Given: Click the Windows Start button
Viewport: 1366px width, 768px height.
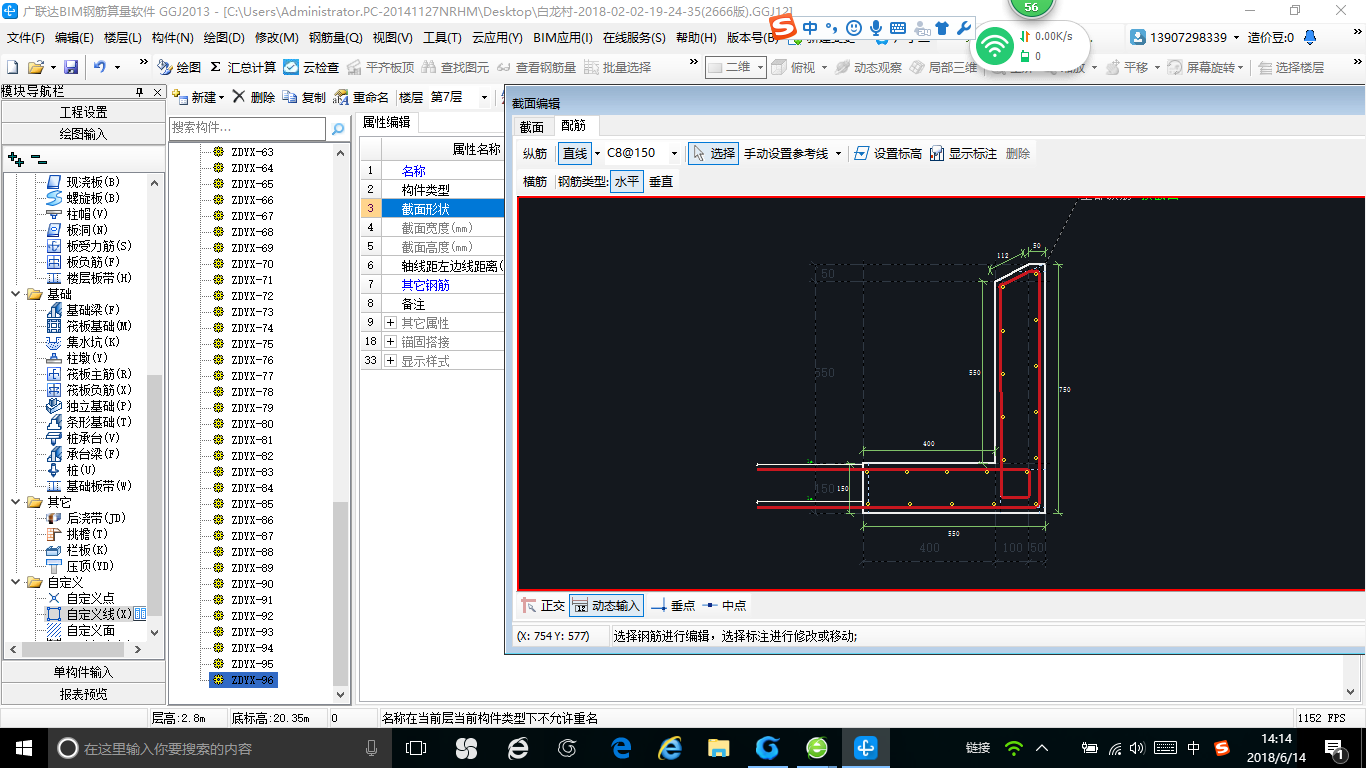Looking at the screenshot, I should [x=22, y=747].
